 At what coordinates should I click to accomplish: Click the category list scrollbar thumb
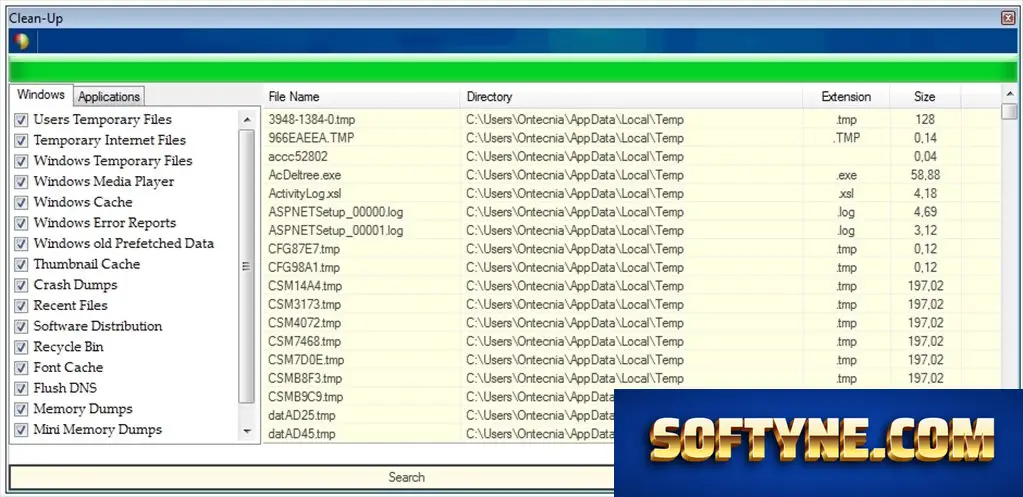247,265
